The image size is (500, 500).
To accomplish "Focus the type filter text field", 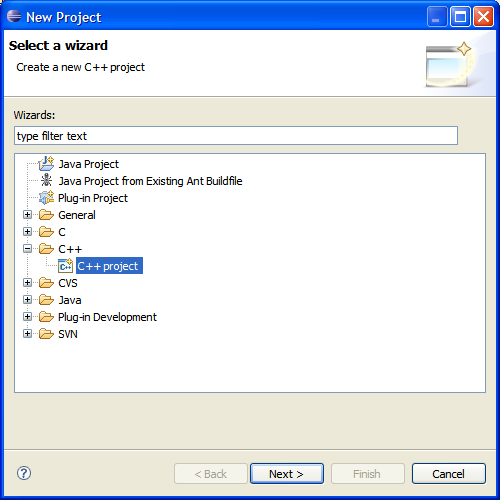I will pyautogui.click(x=236, y=136).
